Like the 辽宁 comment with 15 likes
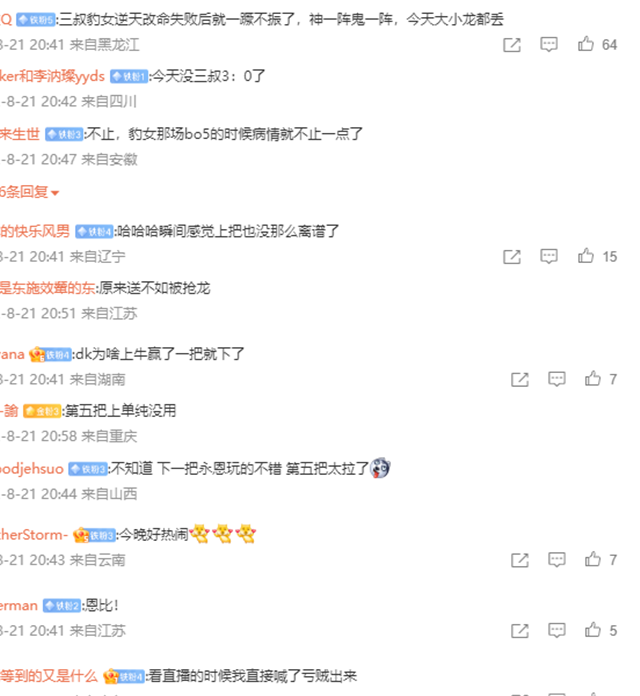The height and width of the screenshot is (696, 640). pyautogui.click(x=585, y=256)
